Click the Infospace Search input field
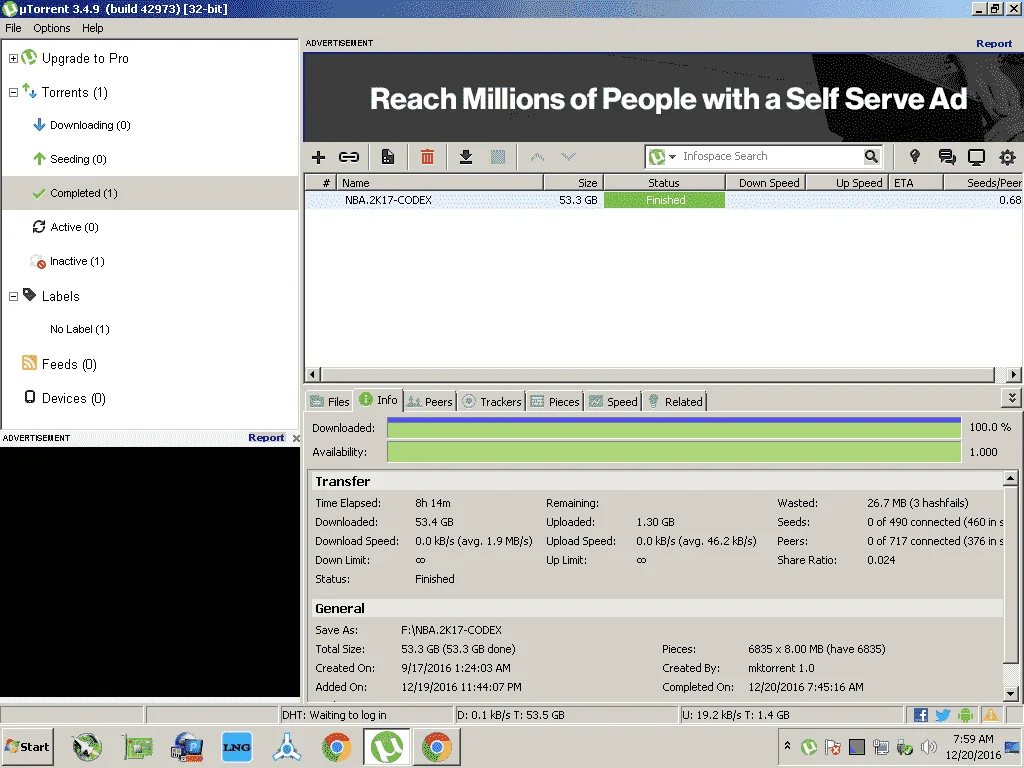1024x768 pixels. (x=769, y=157)
